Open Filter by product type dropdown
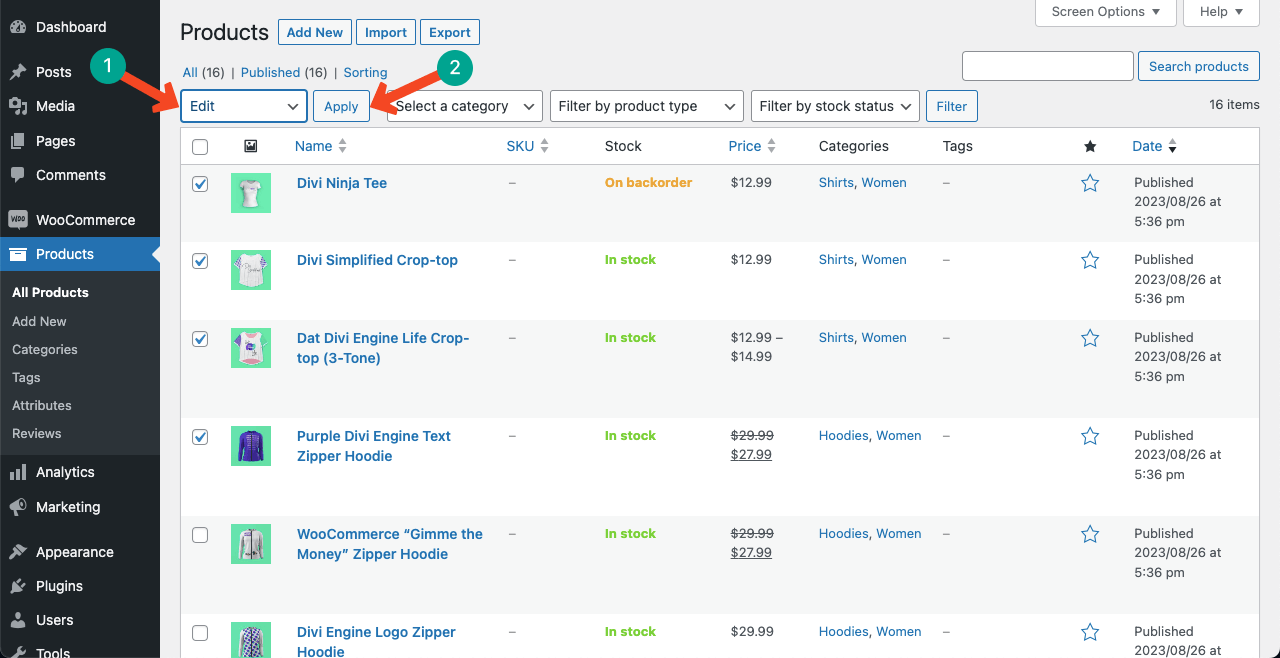The width and height of the screenshot is (1280, 658). (x=647, y=106)
